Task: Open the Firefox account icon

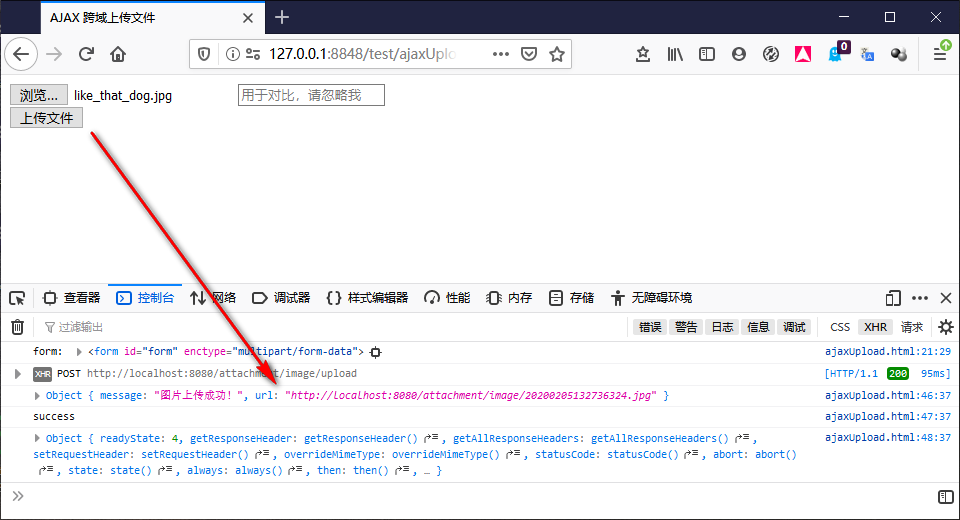Action: point(739,55)
